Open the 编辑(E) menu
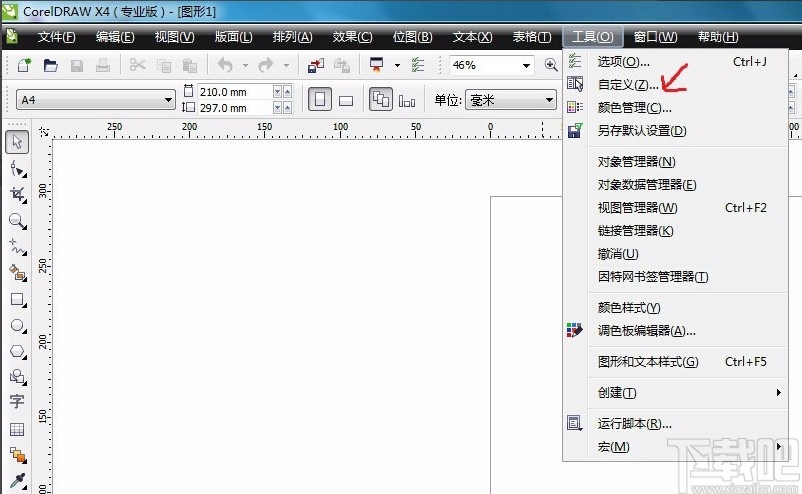Image resolution: width=802 pixels, height=494 pixels. (x=115, y=37)
